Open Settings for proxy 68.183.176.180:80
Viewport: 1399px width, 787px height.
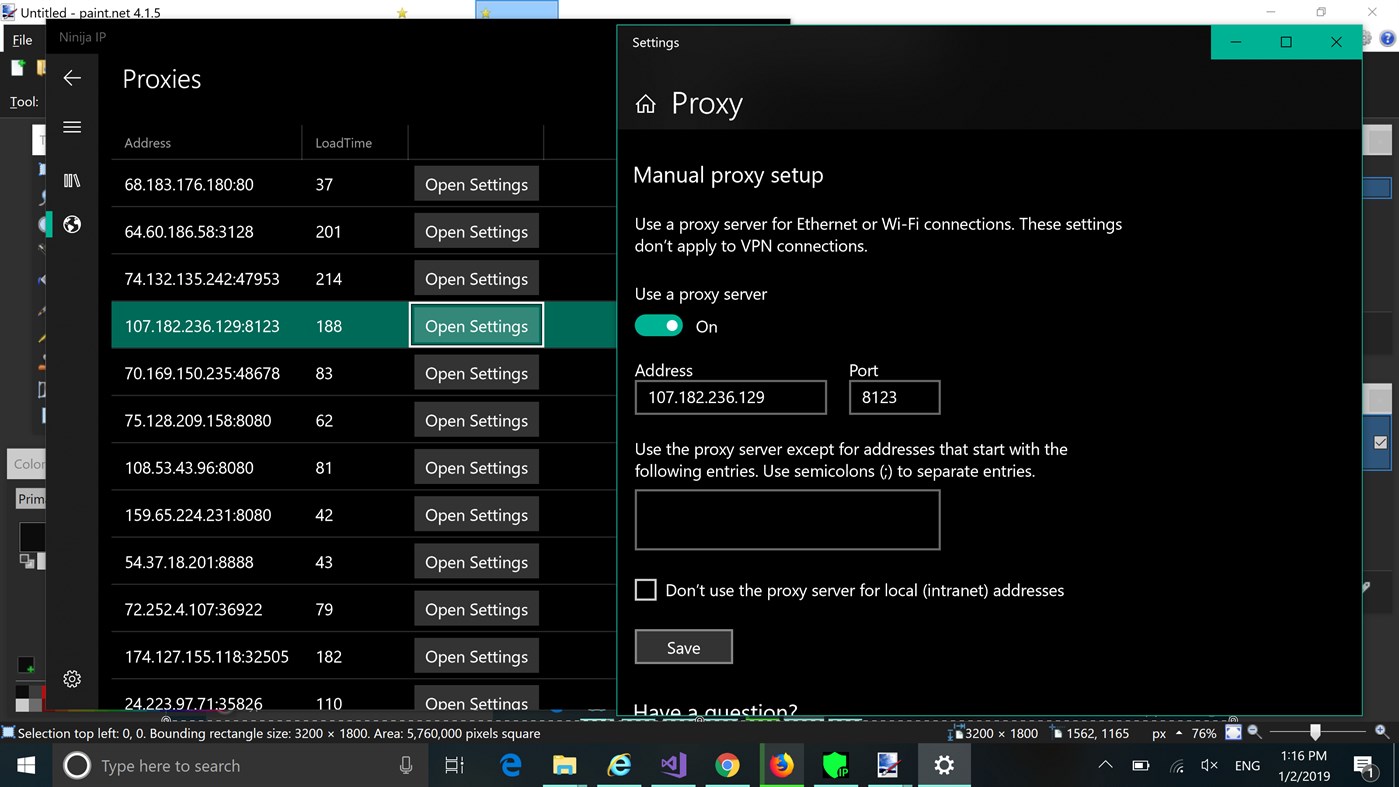476,184
